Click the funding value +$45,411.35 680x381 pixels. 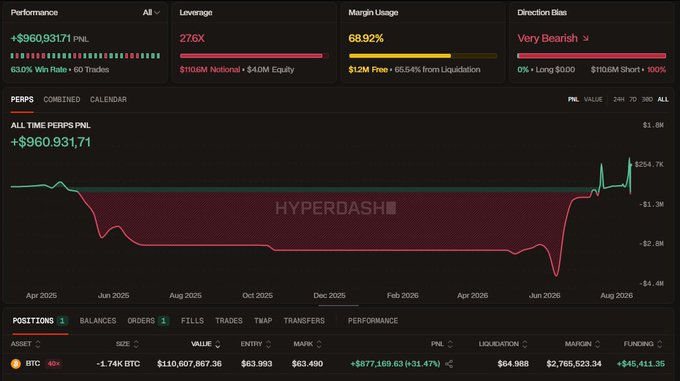pyautogui.click(x=641, y=364)
